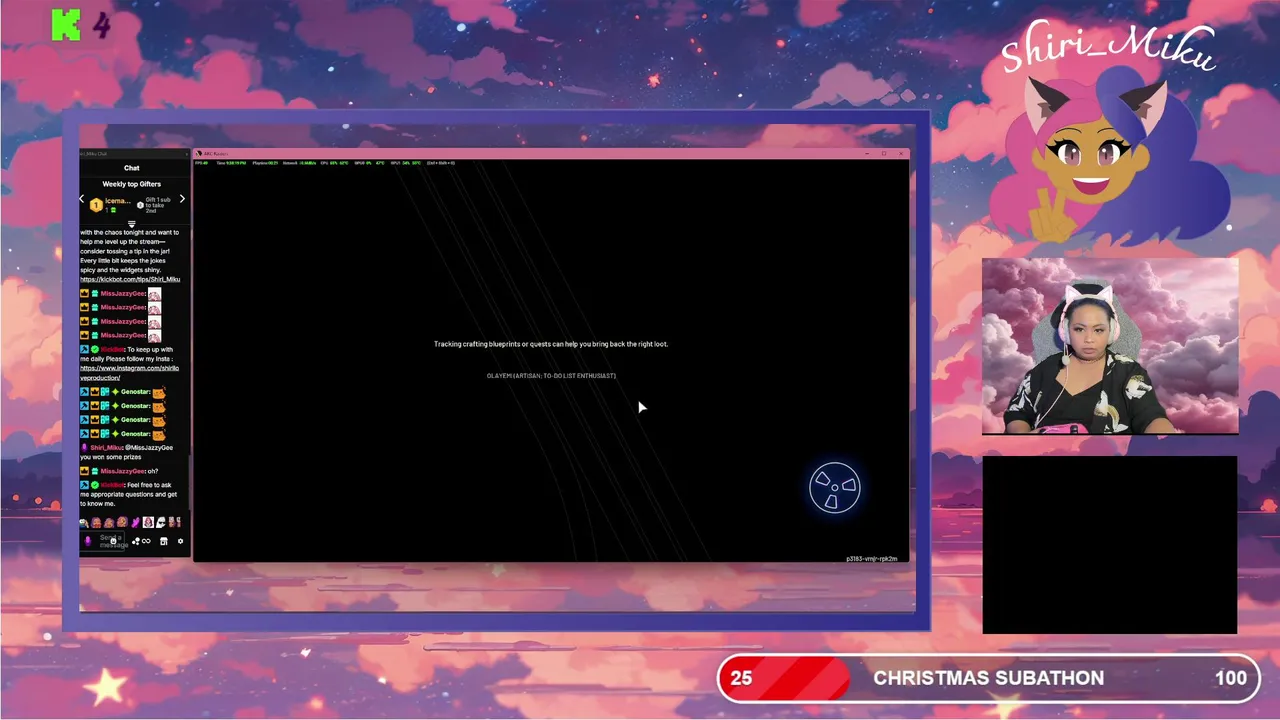Click 'Gift 1 sub to take 2nd' text
The image size is (1280, 720).
click(x=158, y=205)
